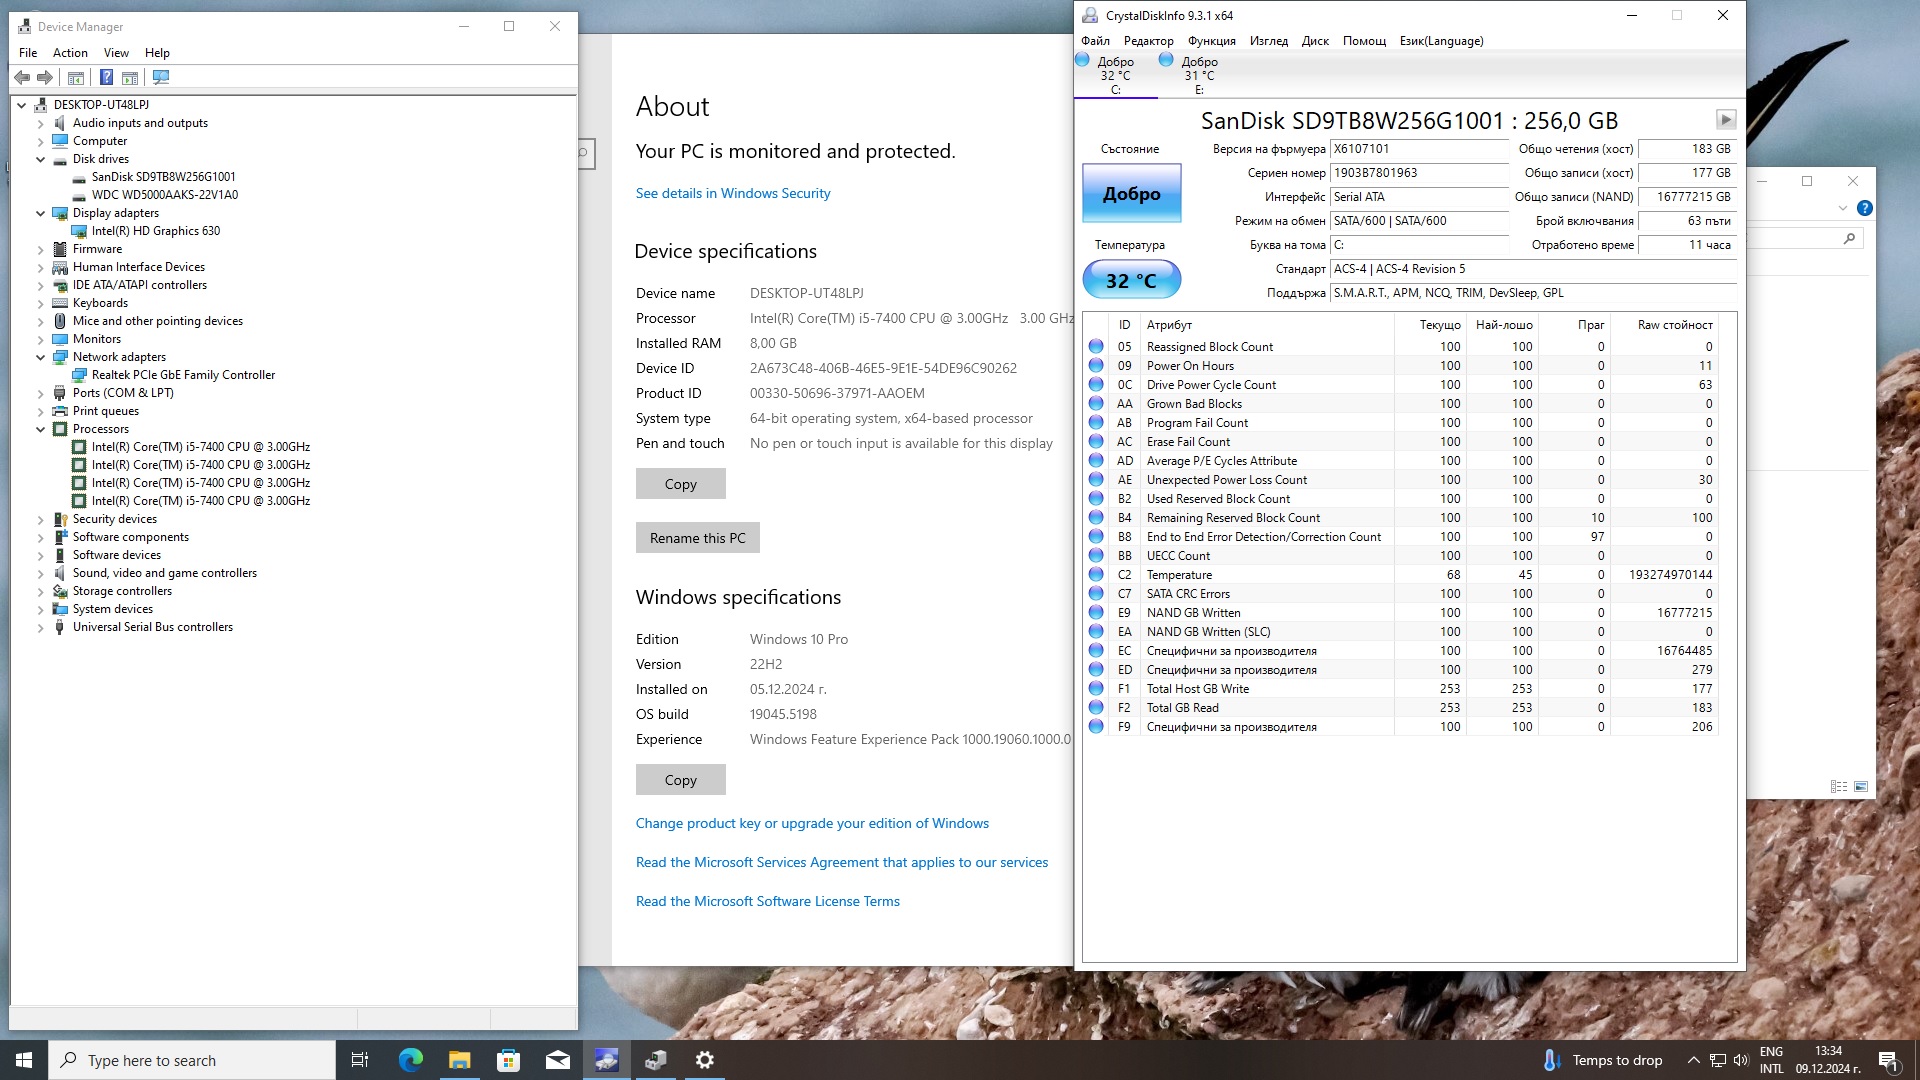This screenshot has width=1920, height=1080.
Task: Click the Windows Start button
Action: pyautogui.click(x=24, y=1060)
